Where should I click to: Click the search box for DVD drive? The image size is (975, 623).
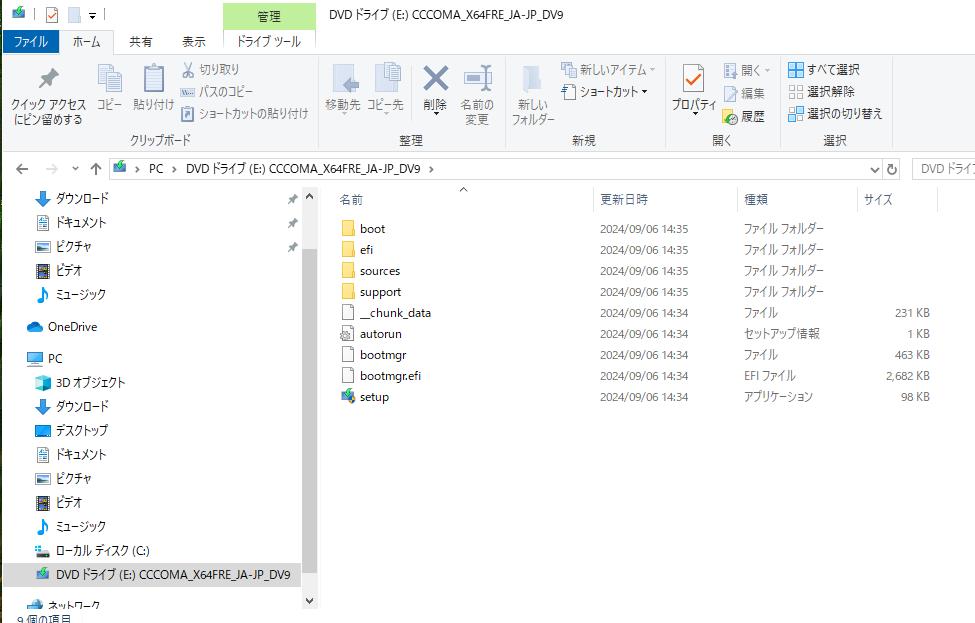[944, 169]
